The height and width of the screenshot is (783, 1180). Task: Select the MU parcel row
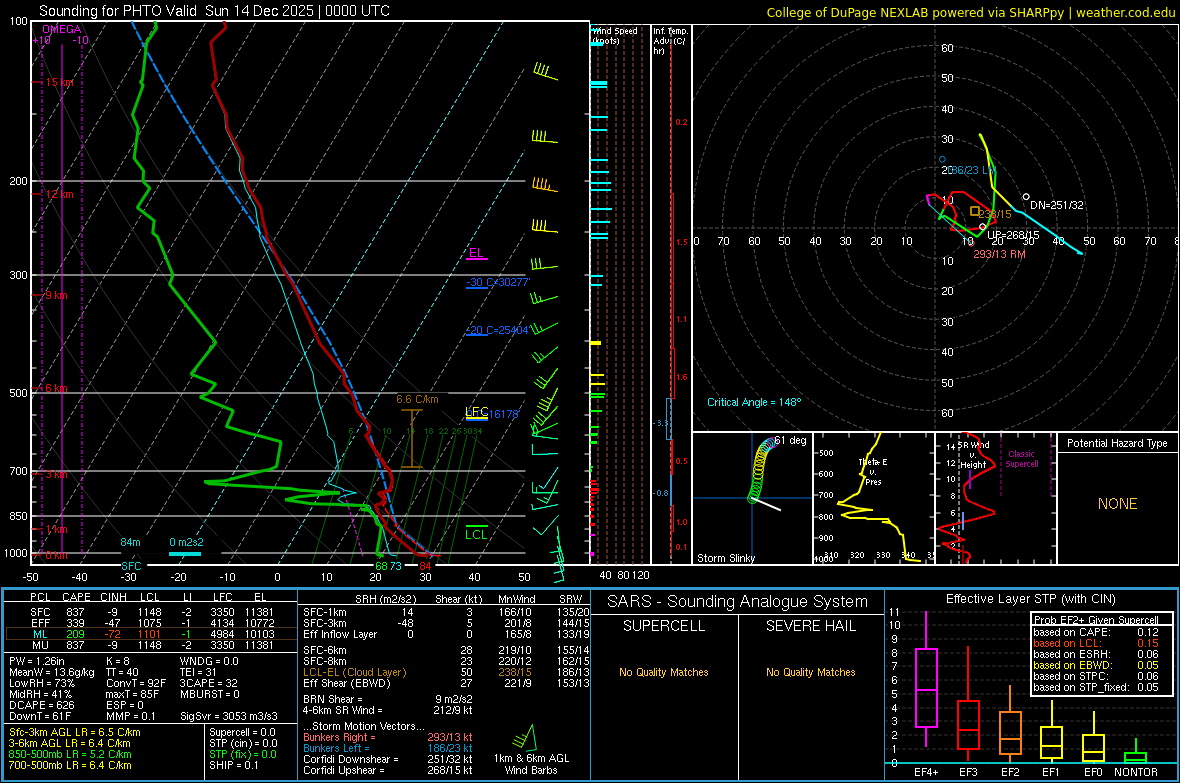pyautogui.click(x=150, y=645)
